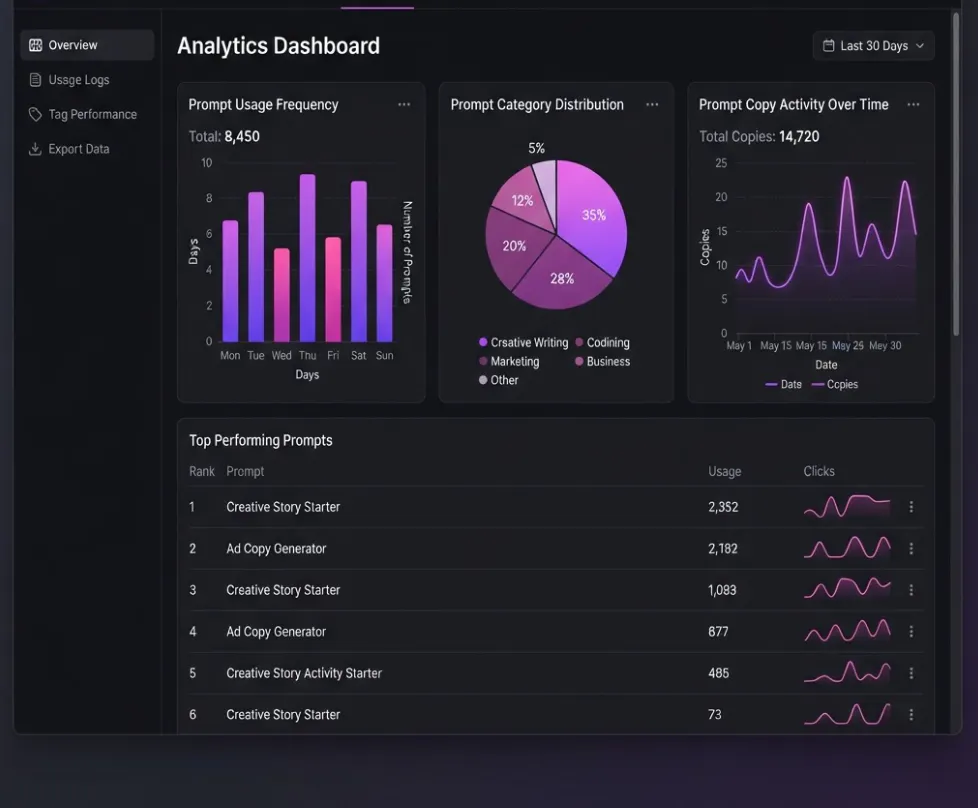This screenshot has height=808, width=978.
Task: Sort by the Usage column header
Action: 725,471
